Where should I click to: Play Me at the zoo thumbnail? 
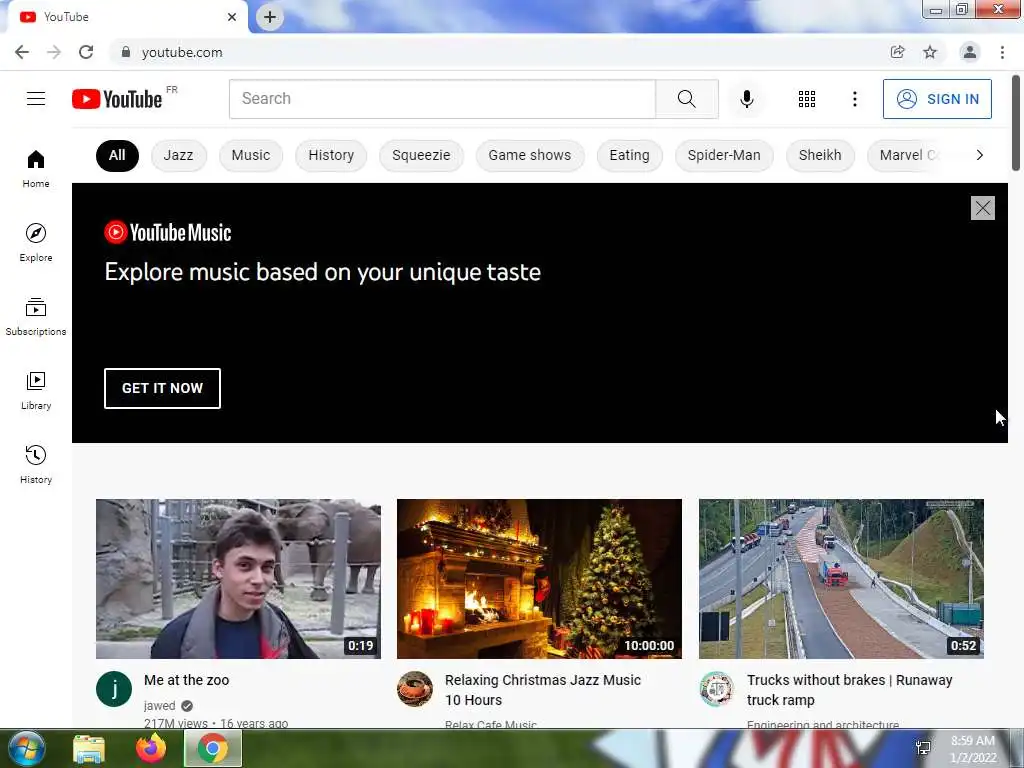238,579
